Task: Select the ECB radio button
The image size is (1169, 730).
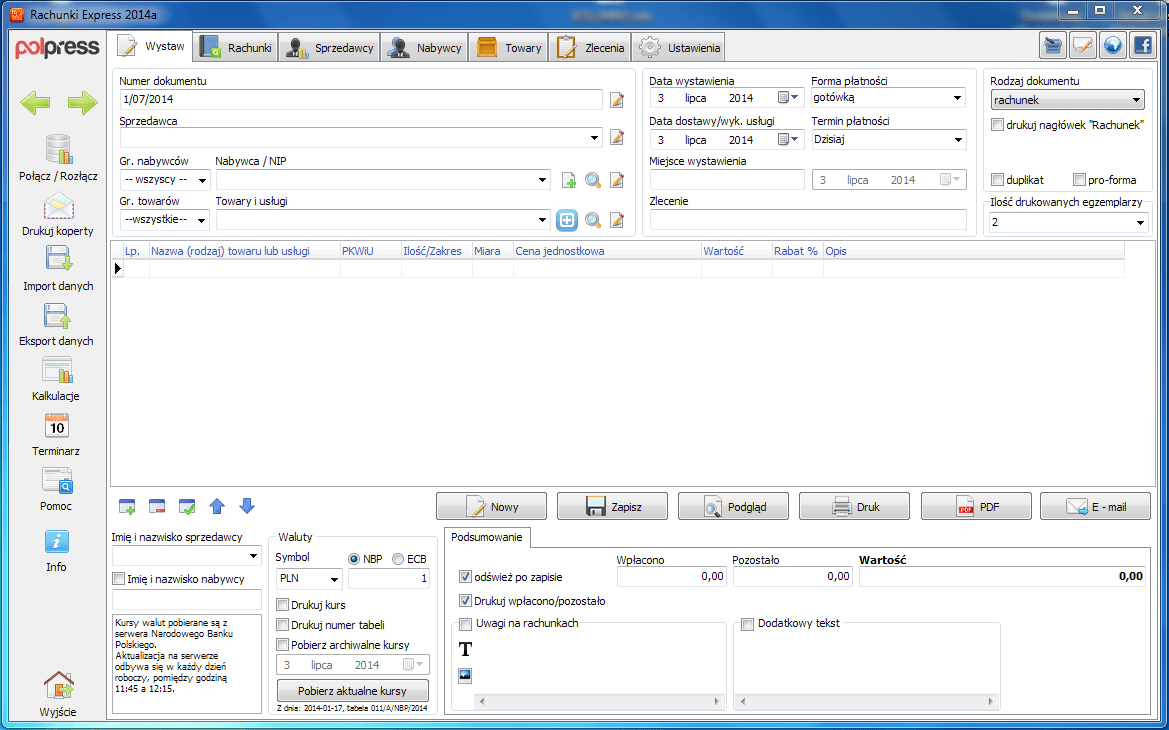Action: point(398,558)
